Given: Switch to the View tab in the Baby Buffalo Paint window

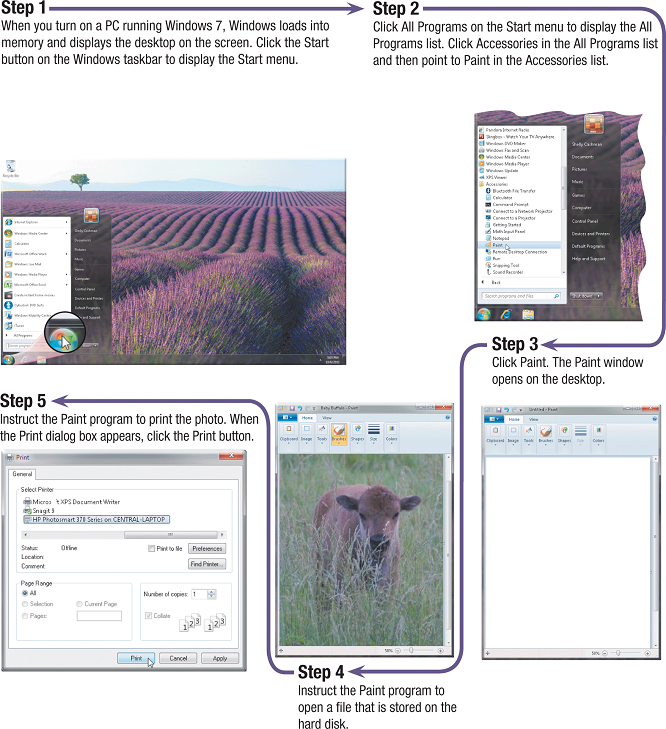Looking at the screenshot, I should (x=327, y=418).
